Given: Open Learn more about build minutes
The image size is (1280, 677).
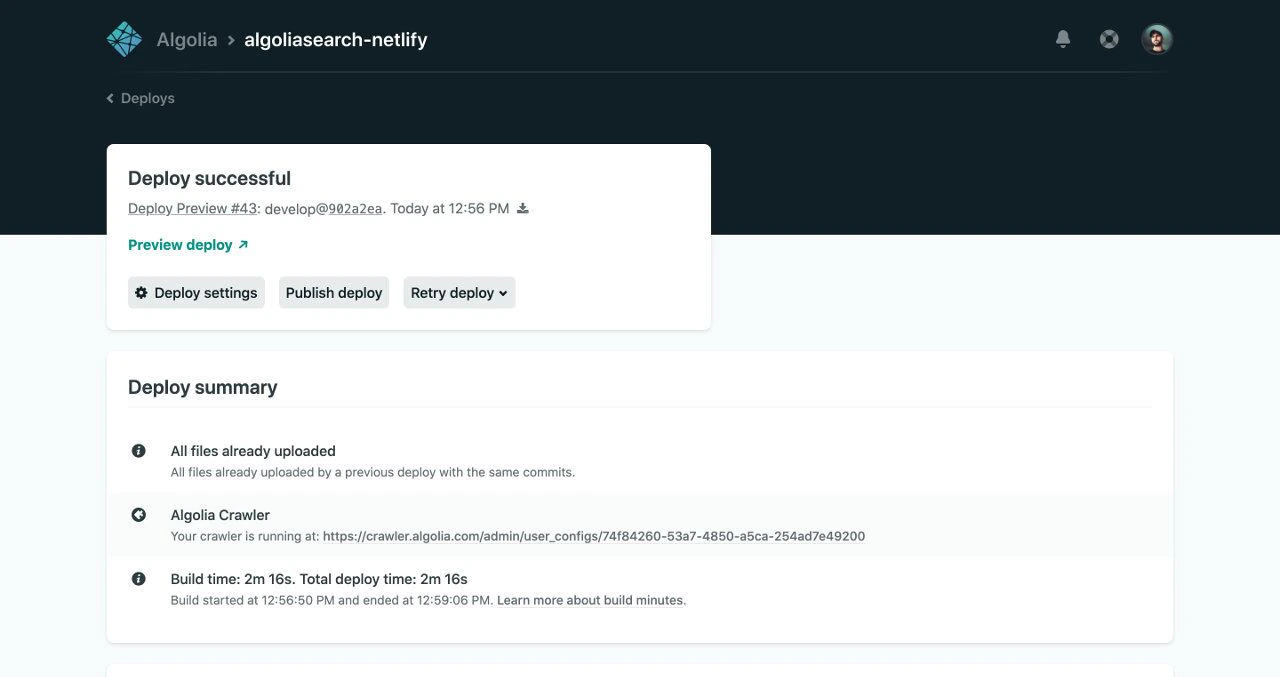Looking at the screenshot, I should click(590, 600).
